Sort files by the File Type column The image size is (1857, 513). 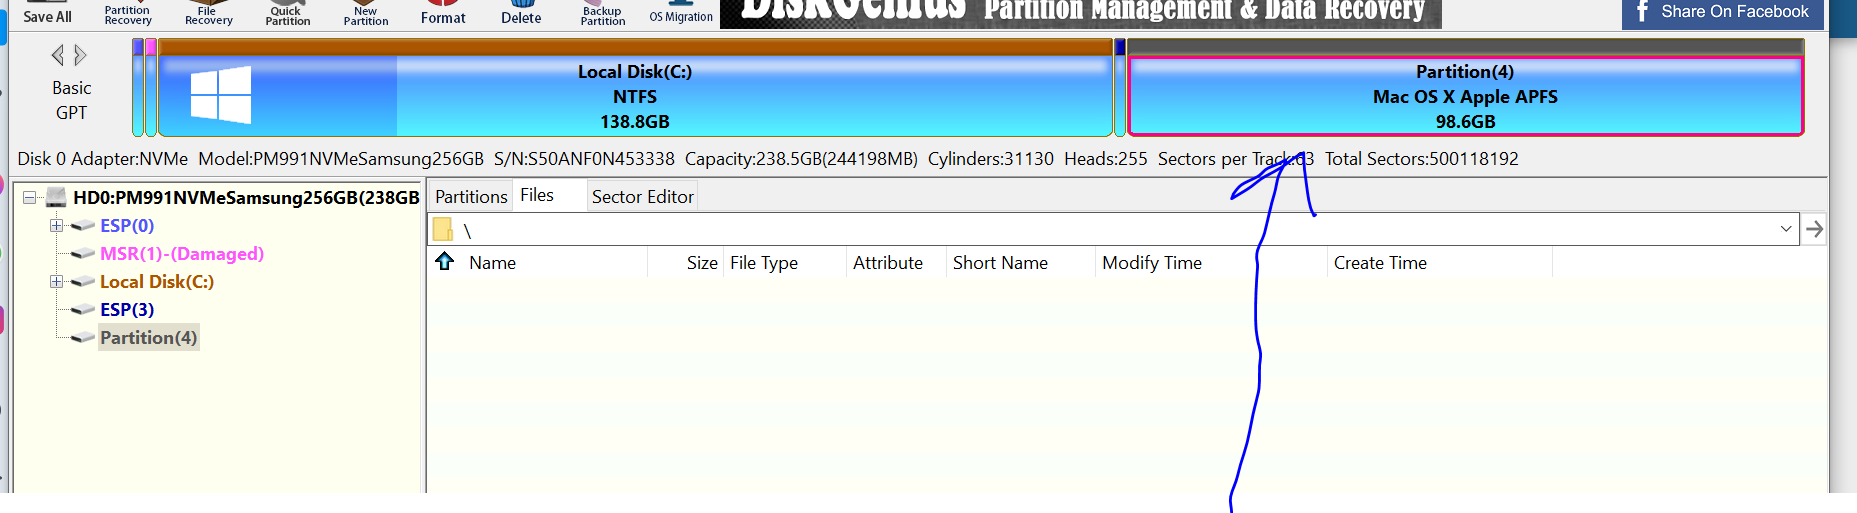click(x=764, y=262)
